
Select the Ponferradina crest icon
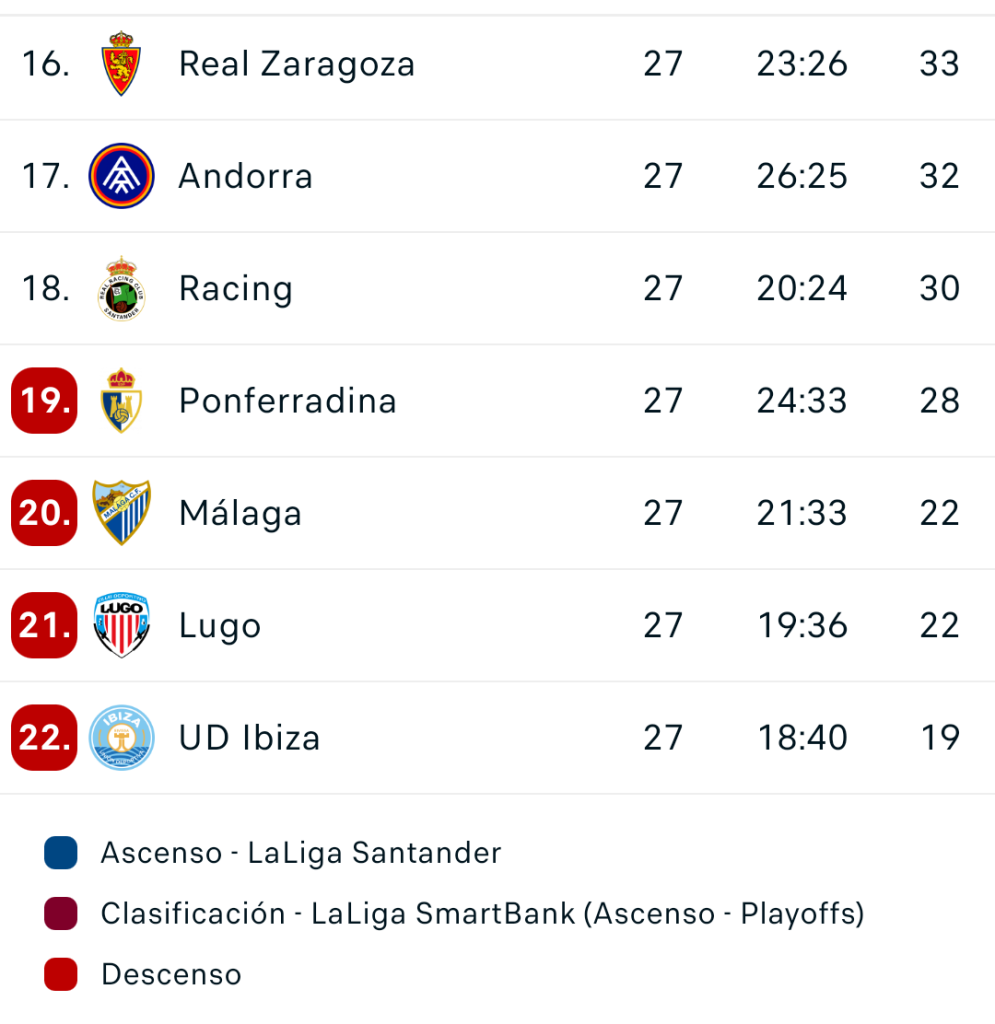pyautogui.click(x=121, y=401)
